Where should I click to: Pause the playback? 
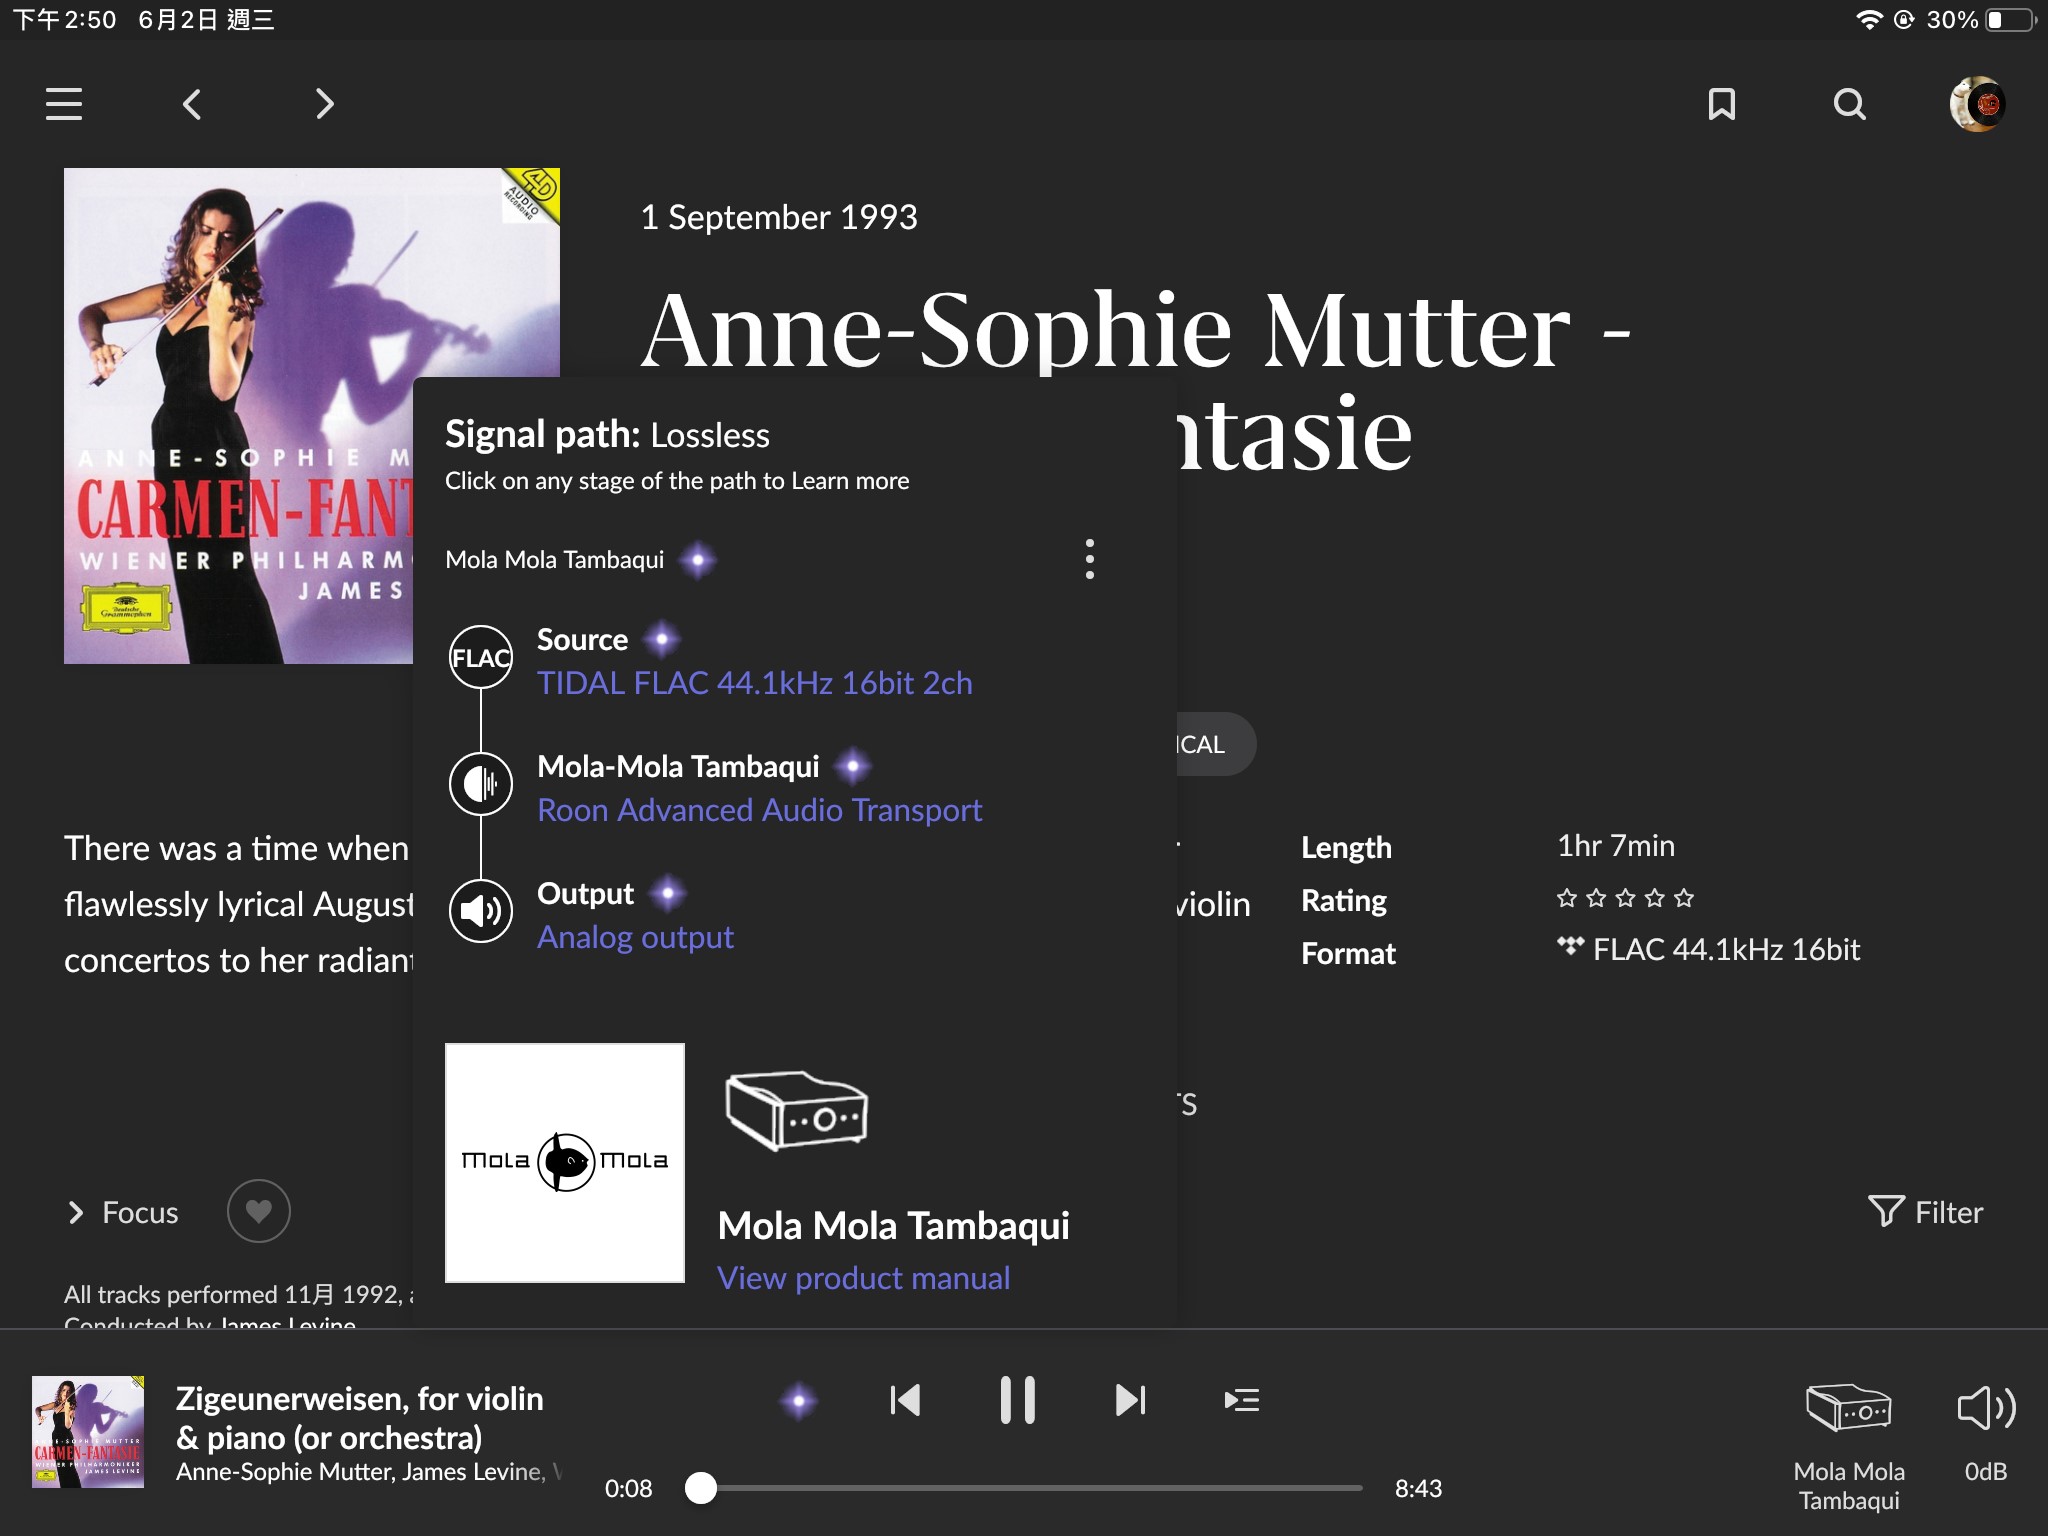tap(1018, 1400)
